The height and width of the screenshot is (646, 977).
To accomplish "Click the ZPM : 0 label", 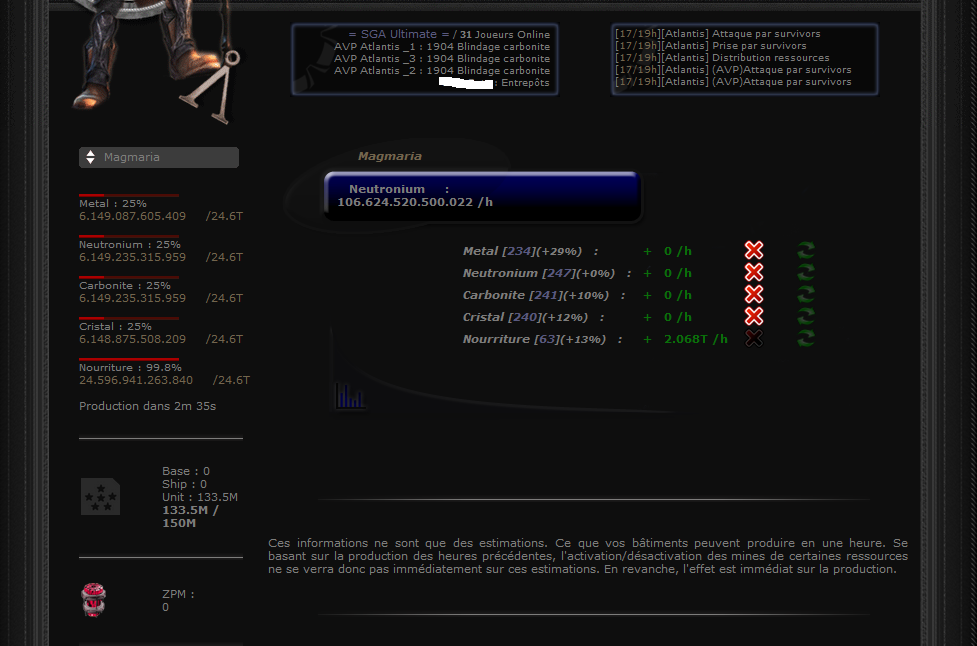I will click(x=178, y=601).
